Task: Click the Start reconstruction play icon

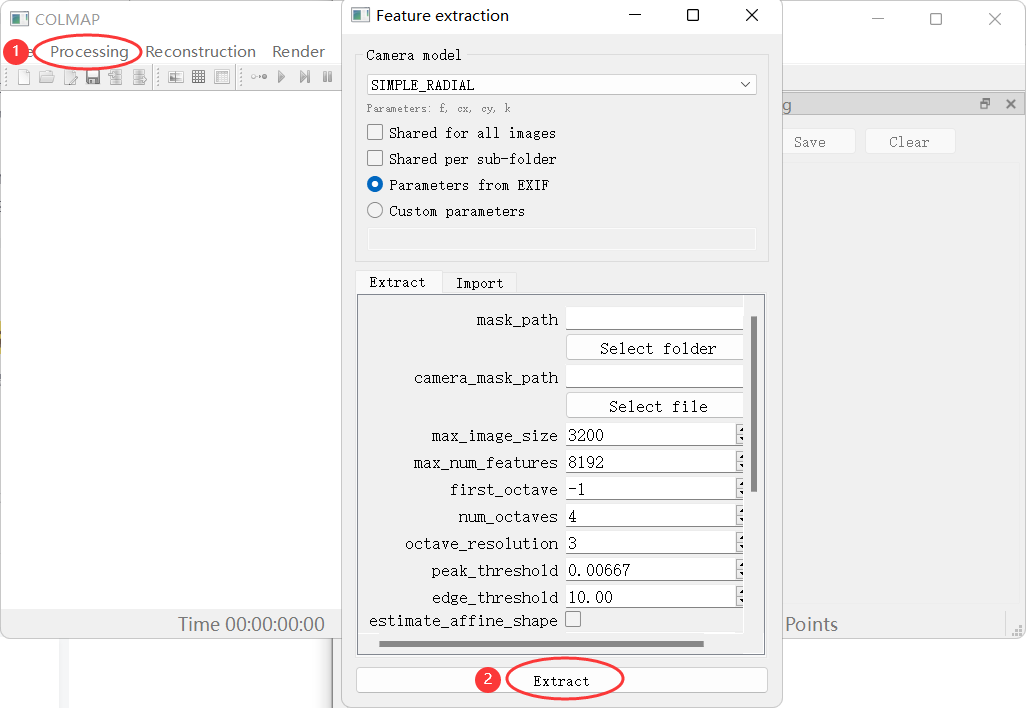Action: point(282,77)
